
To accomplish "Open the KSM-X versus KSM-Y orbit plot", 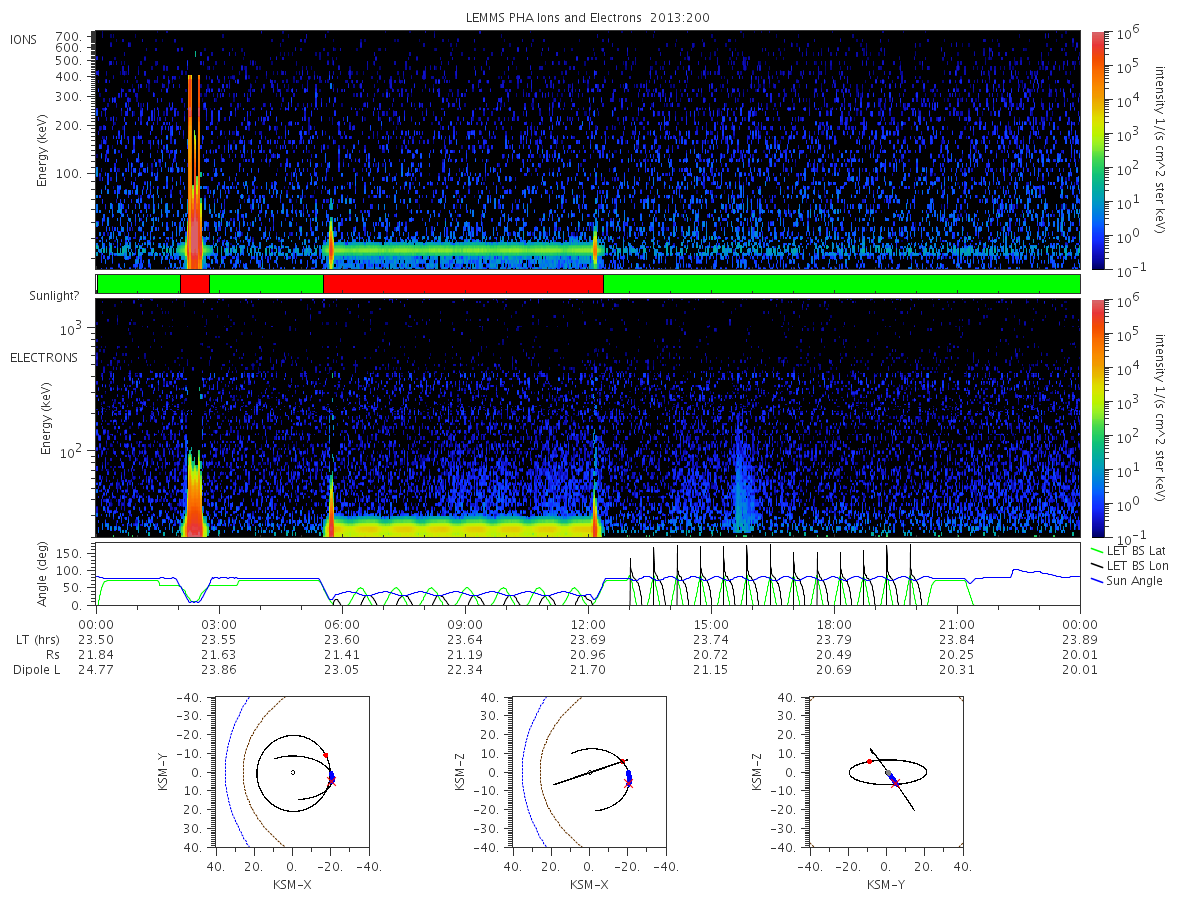I will point(292,772).
